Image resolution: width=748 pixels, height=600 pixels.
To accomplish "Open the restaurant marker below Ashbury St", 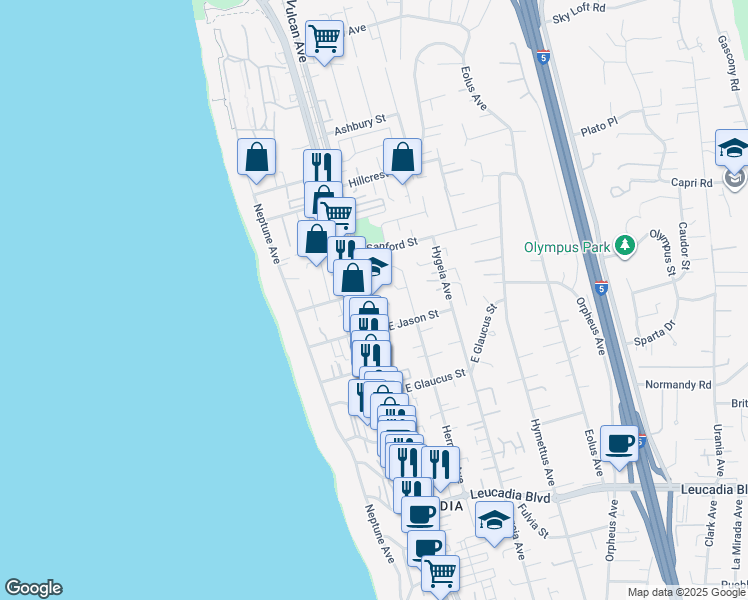I will click(322, 166).
